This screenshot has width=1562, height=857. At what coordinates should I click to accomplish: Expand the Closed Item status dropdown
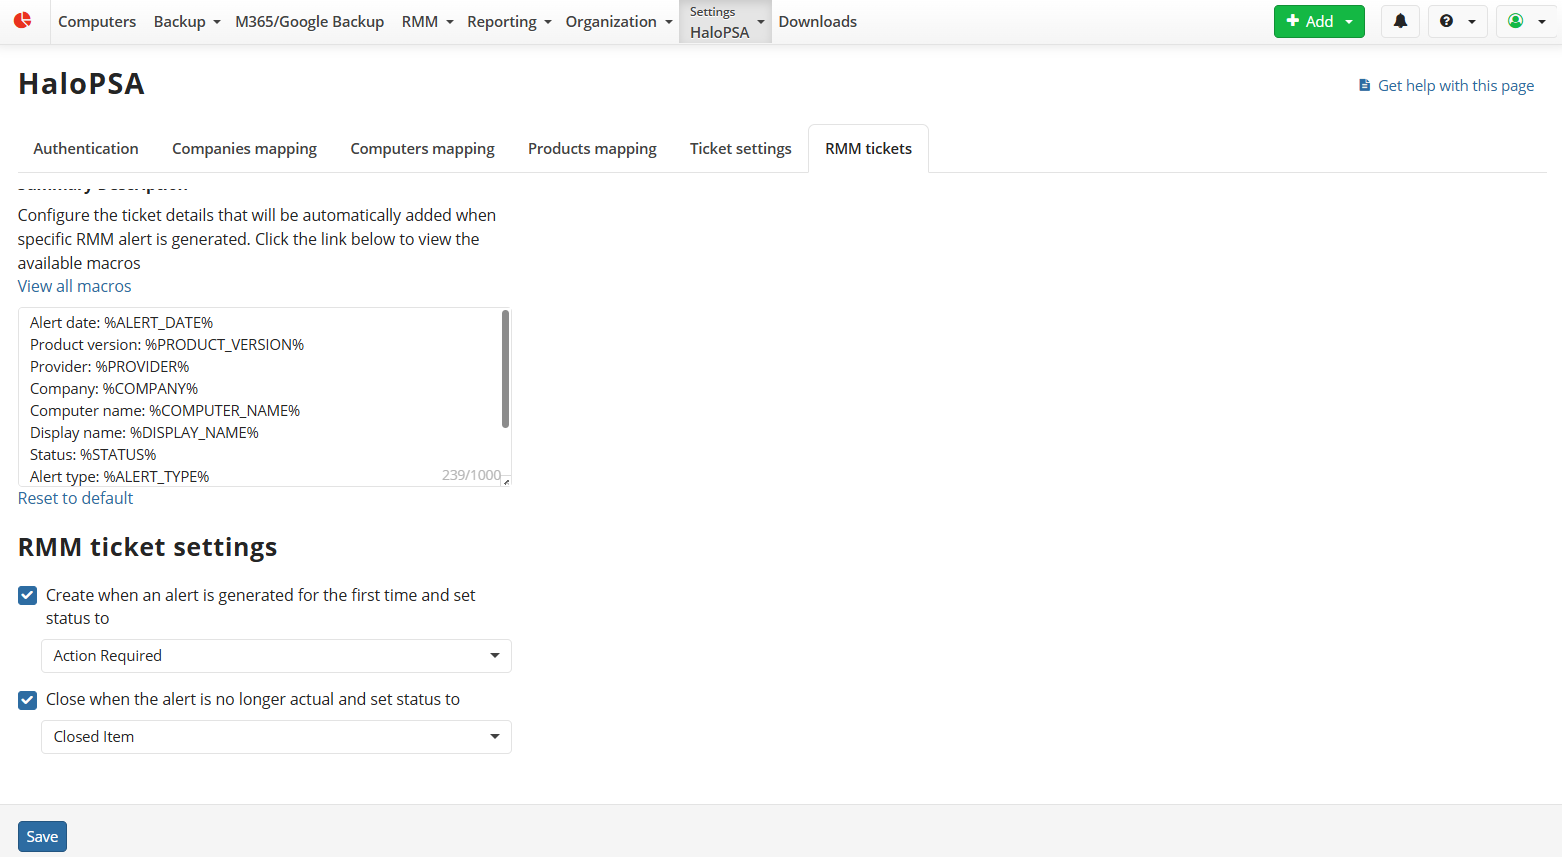pos(276,737)
